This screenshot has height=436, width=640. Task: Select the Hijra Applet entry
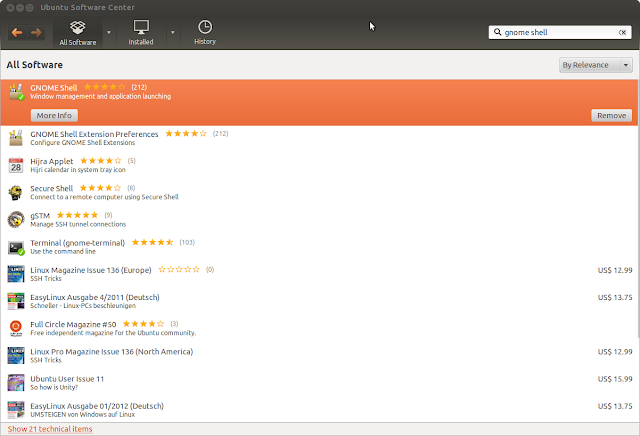point(319,165)
